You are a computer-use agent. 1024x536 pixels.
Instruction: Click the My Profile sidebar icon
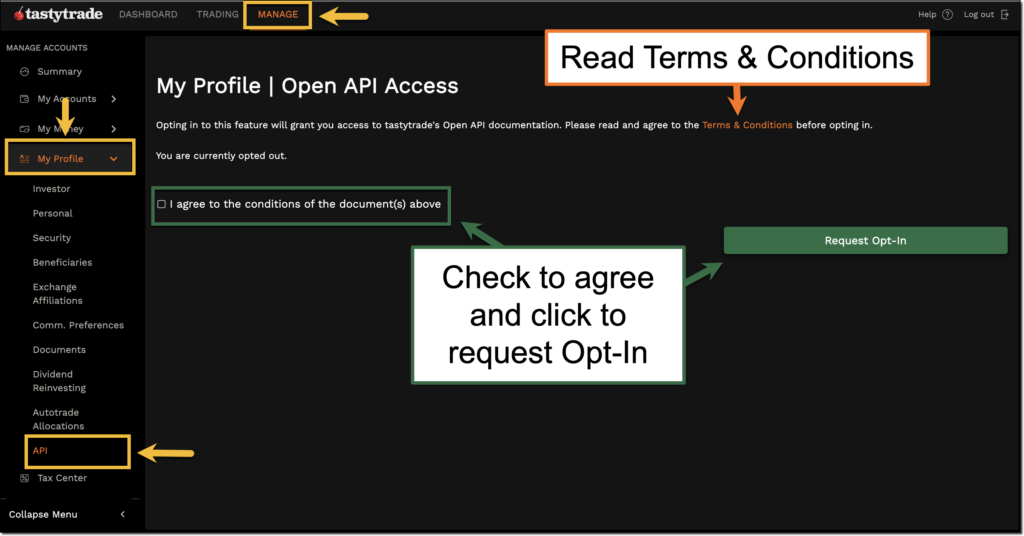point(24,159)
